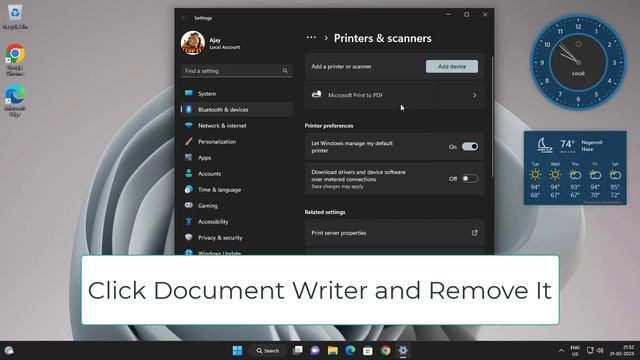The height and width of the screenshot is (360, 640).
Task: Click the network icon in system tray
Action: pyautogui.click(x=590, y=350)
